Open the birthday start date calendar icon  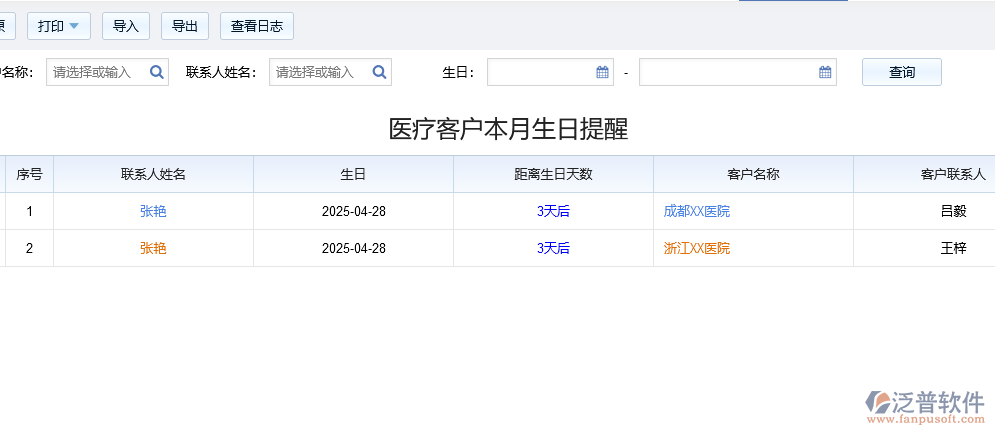(x=602, y=72)
